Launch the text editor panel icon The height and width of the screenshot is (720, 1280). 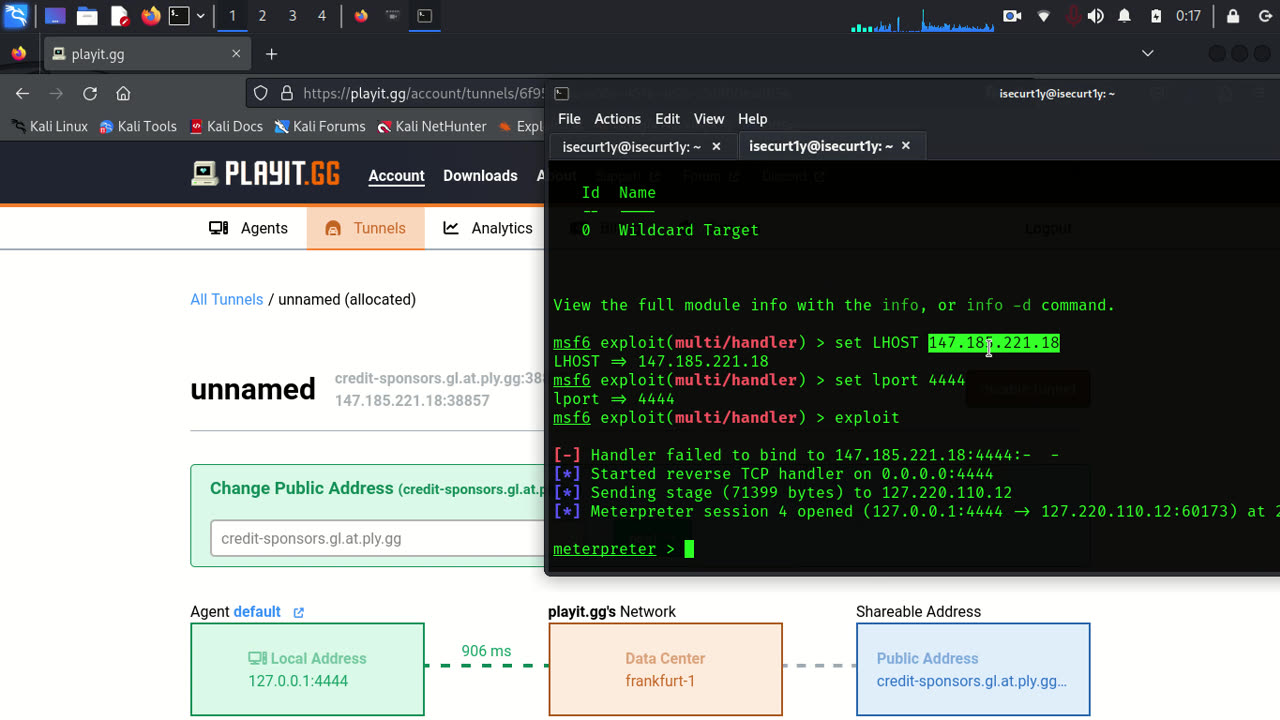coord(119,16)
